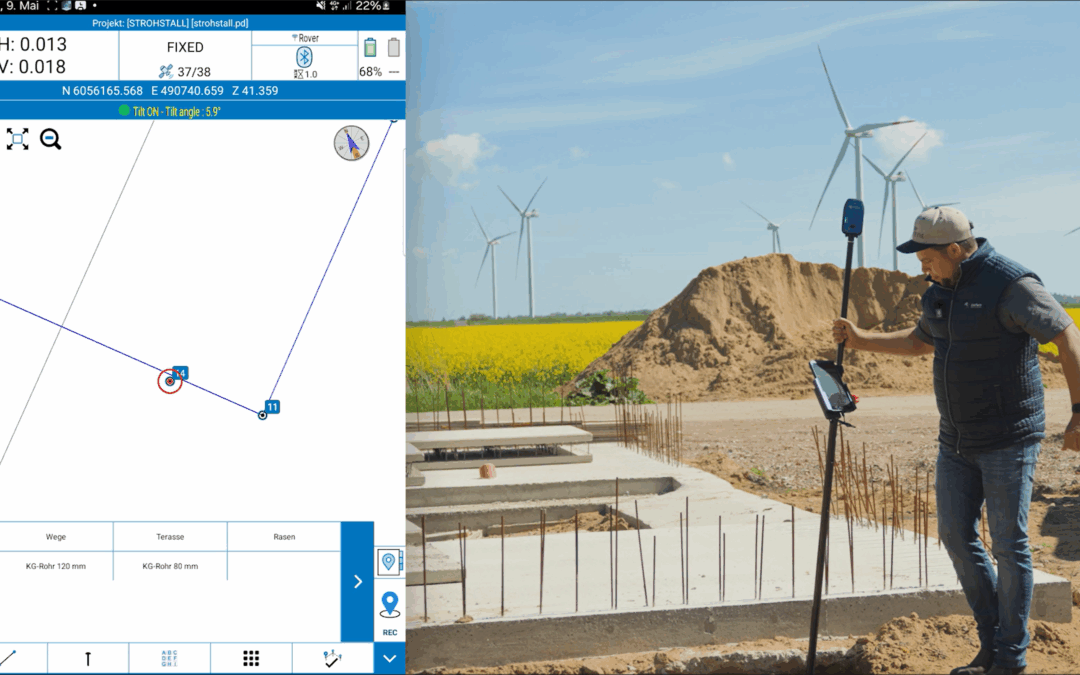Open the ABC text codes icon
1080x675 pixels.
(x=169, y=658)
